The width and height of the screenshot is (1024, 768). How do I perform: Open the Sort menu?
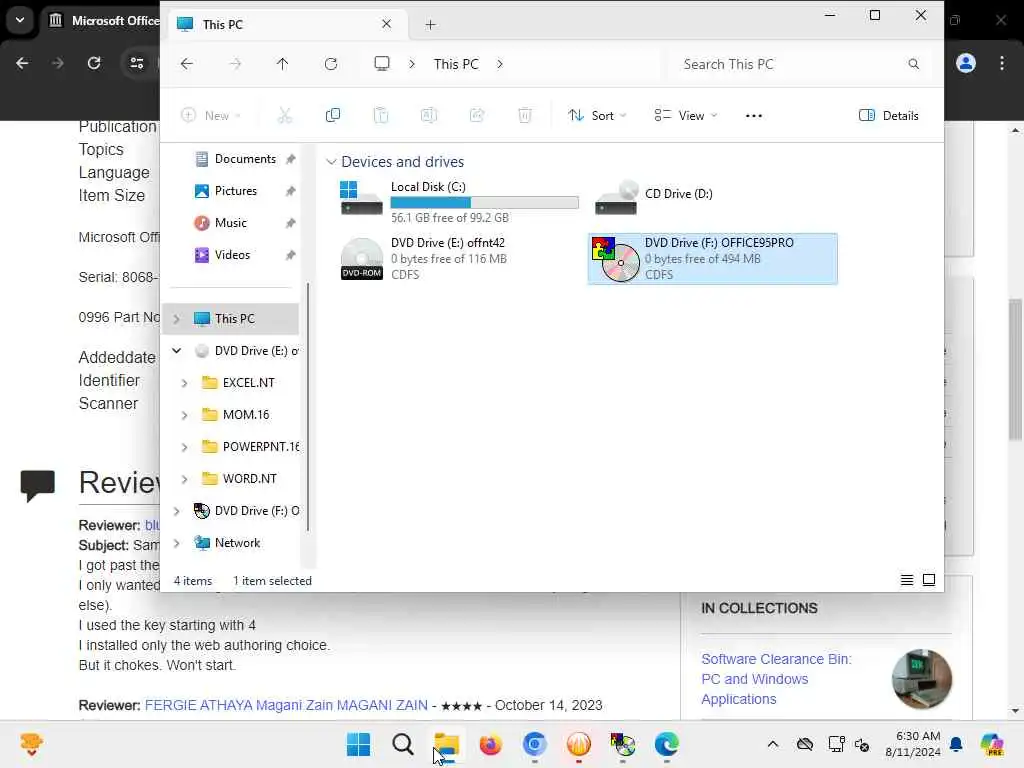tap(597, 116)
